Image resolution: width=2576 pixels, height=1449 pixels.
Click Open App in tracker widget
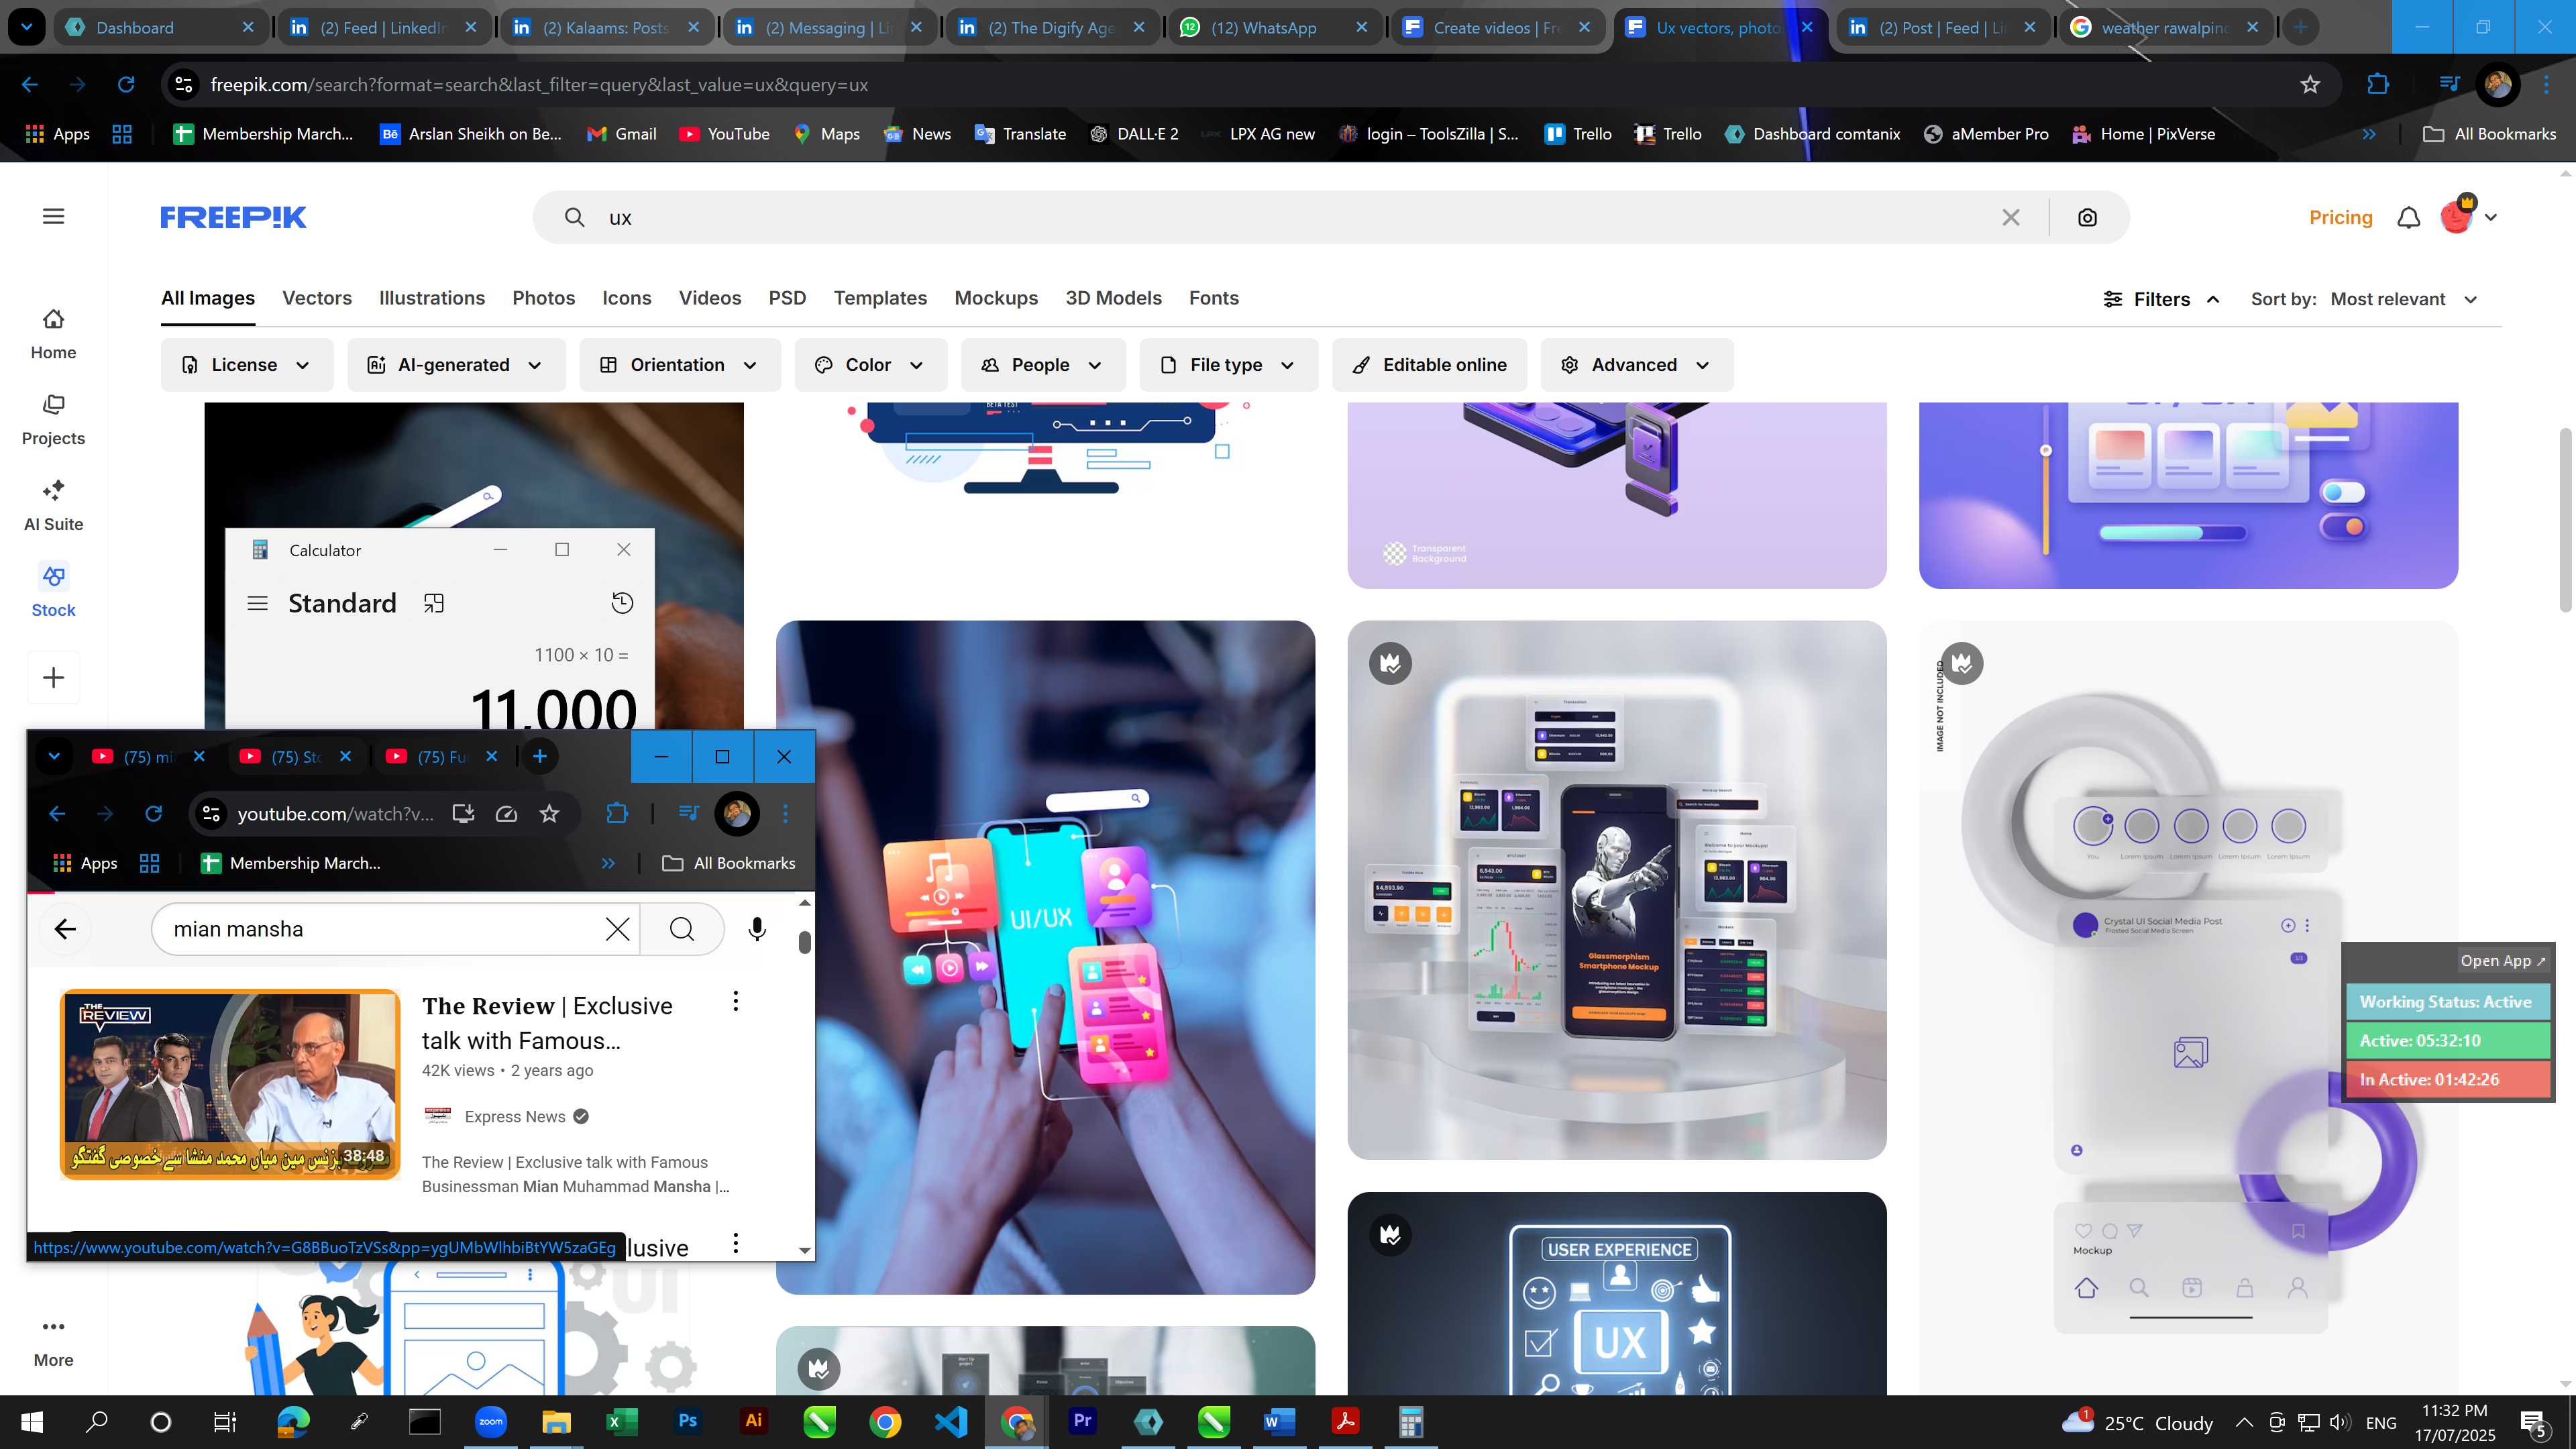(x=2502, y=960)
